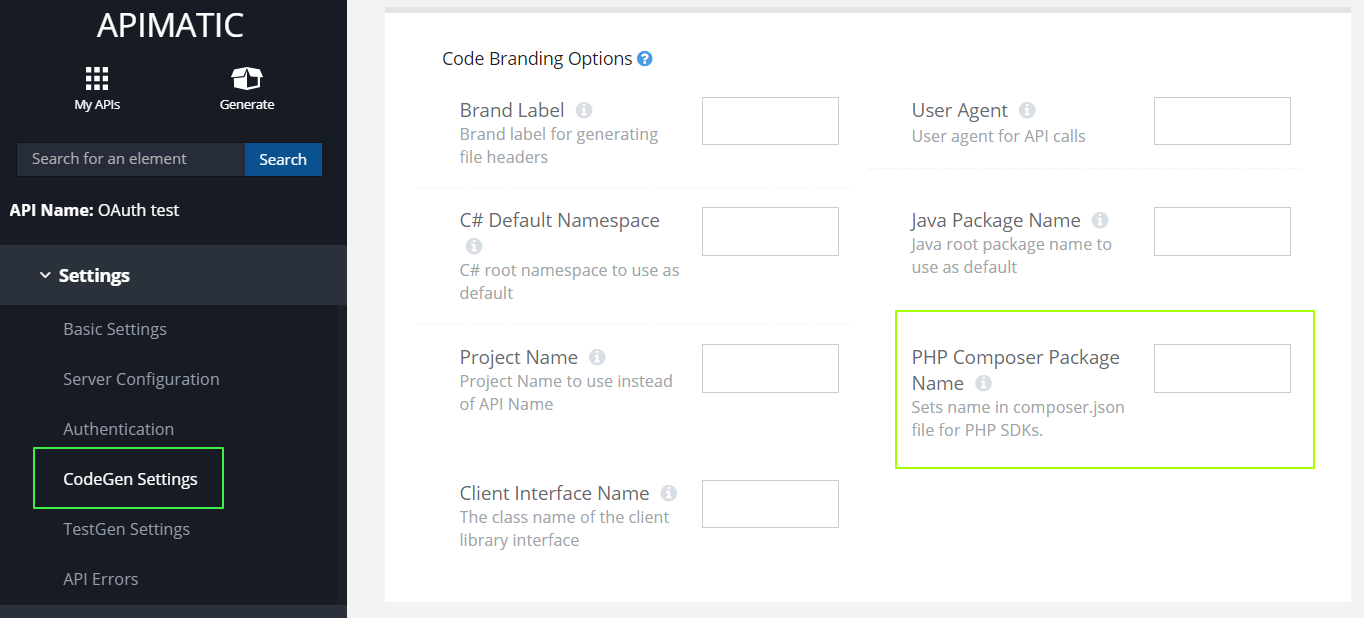This screenshot has width=1364, height=618.
Task: Show info for User Agent
Action: pos(1027,110)
